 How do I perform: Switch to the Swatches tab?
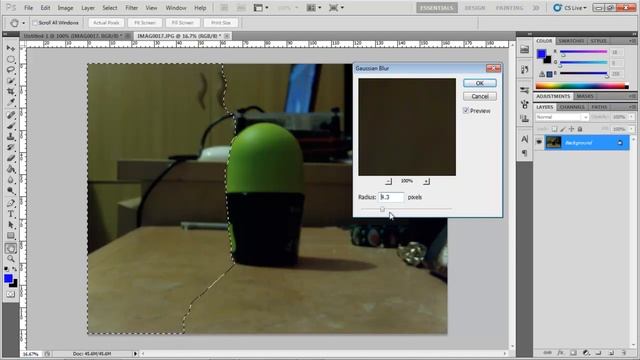tap(571, 41)
